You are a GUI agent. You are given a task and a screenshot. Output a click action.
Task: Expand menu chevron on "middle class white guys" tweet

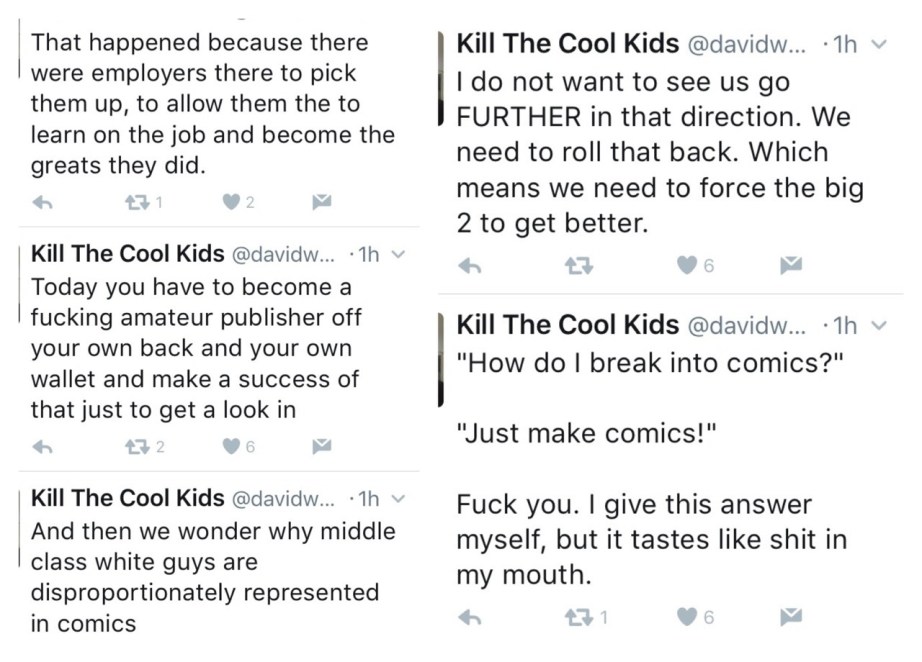pyautogui.click(x=399, y=498)
